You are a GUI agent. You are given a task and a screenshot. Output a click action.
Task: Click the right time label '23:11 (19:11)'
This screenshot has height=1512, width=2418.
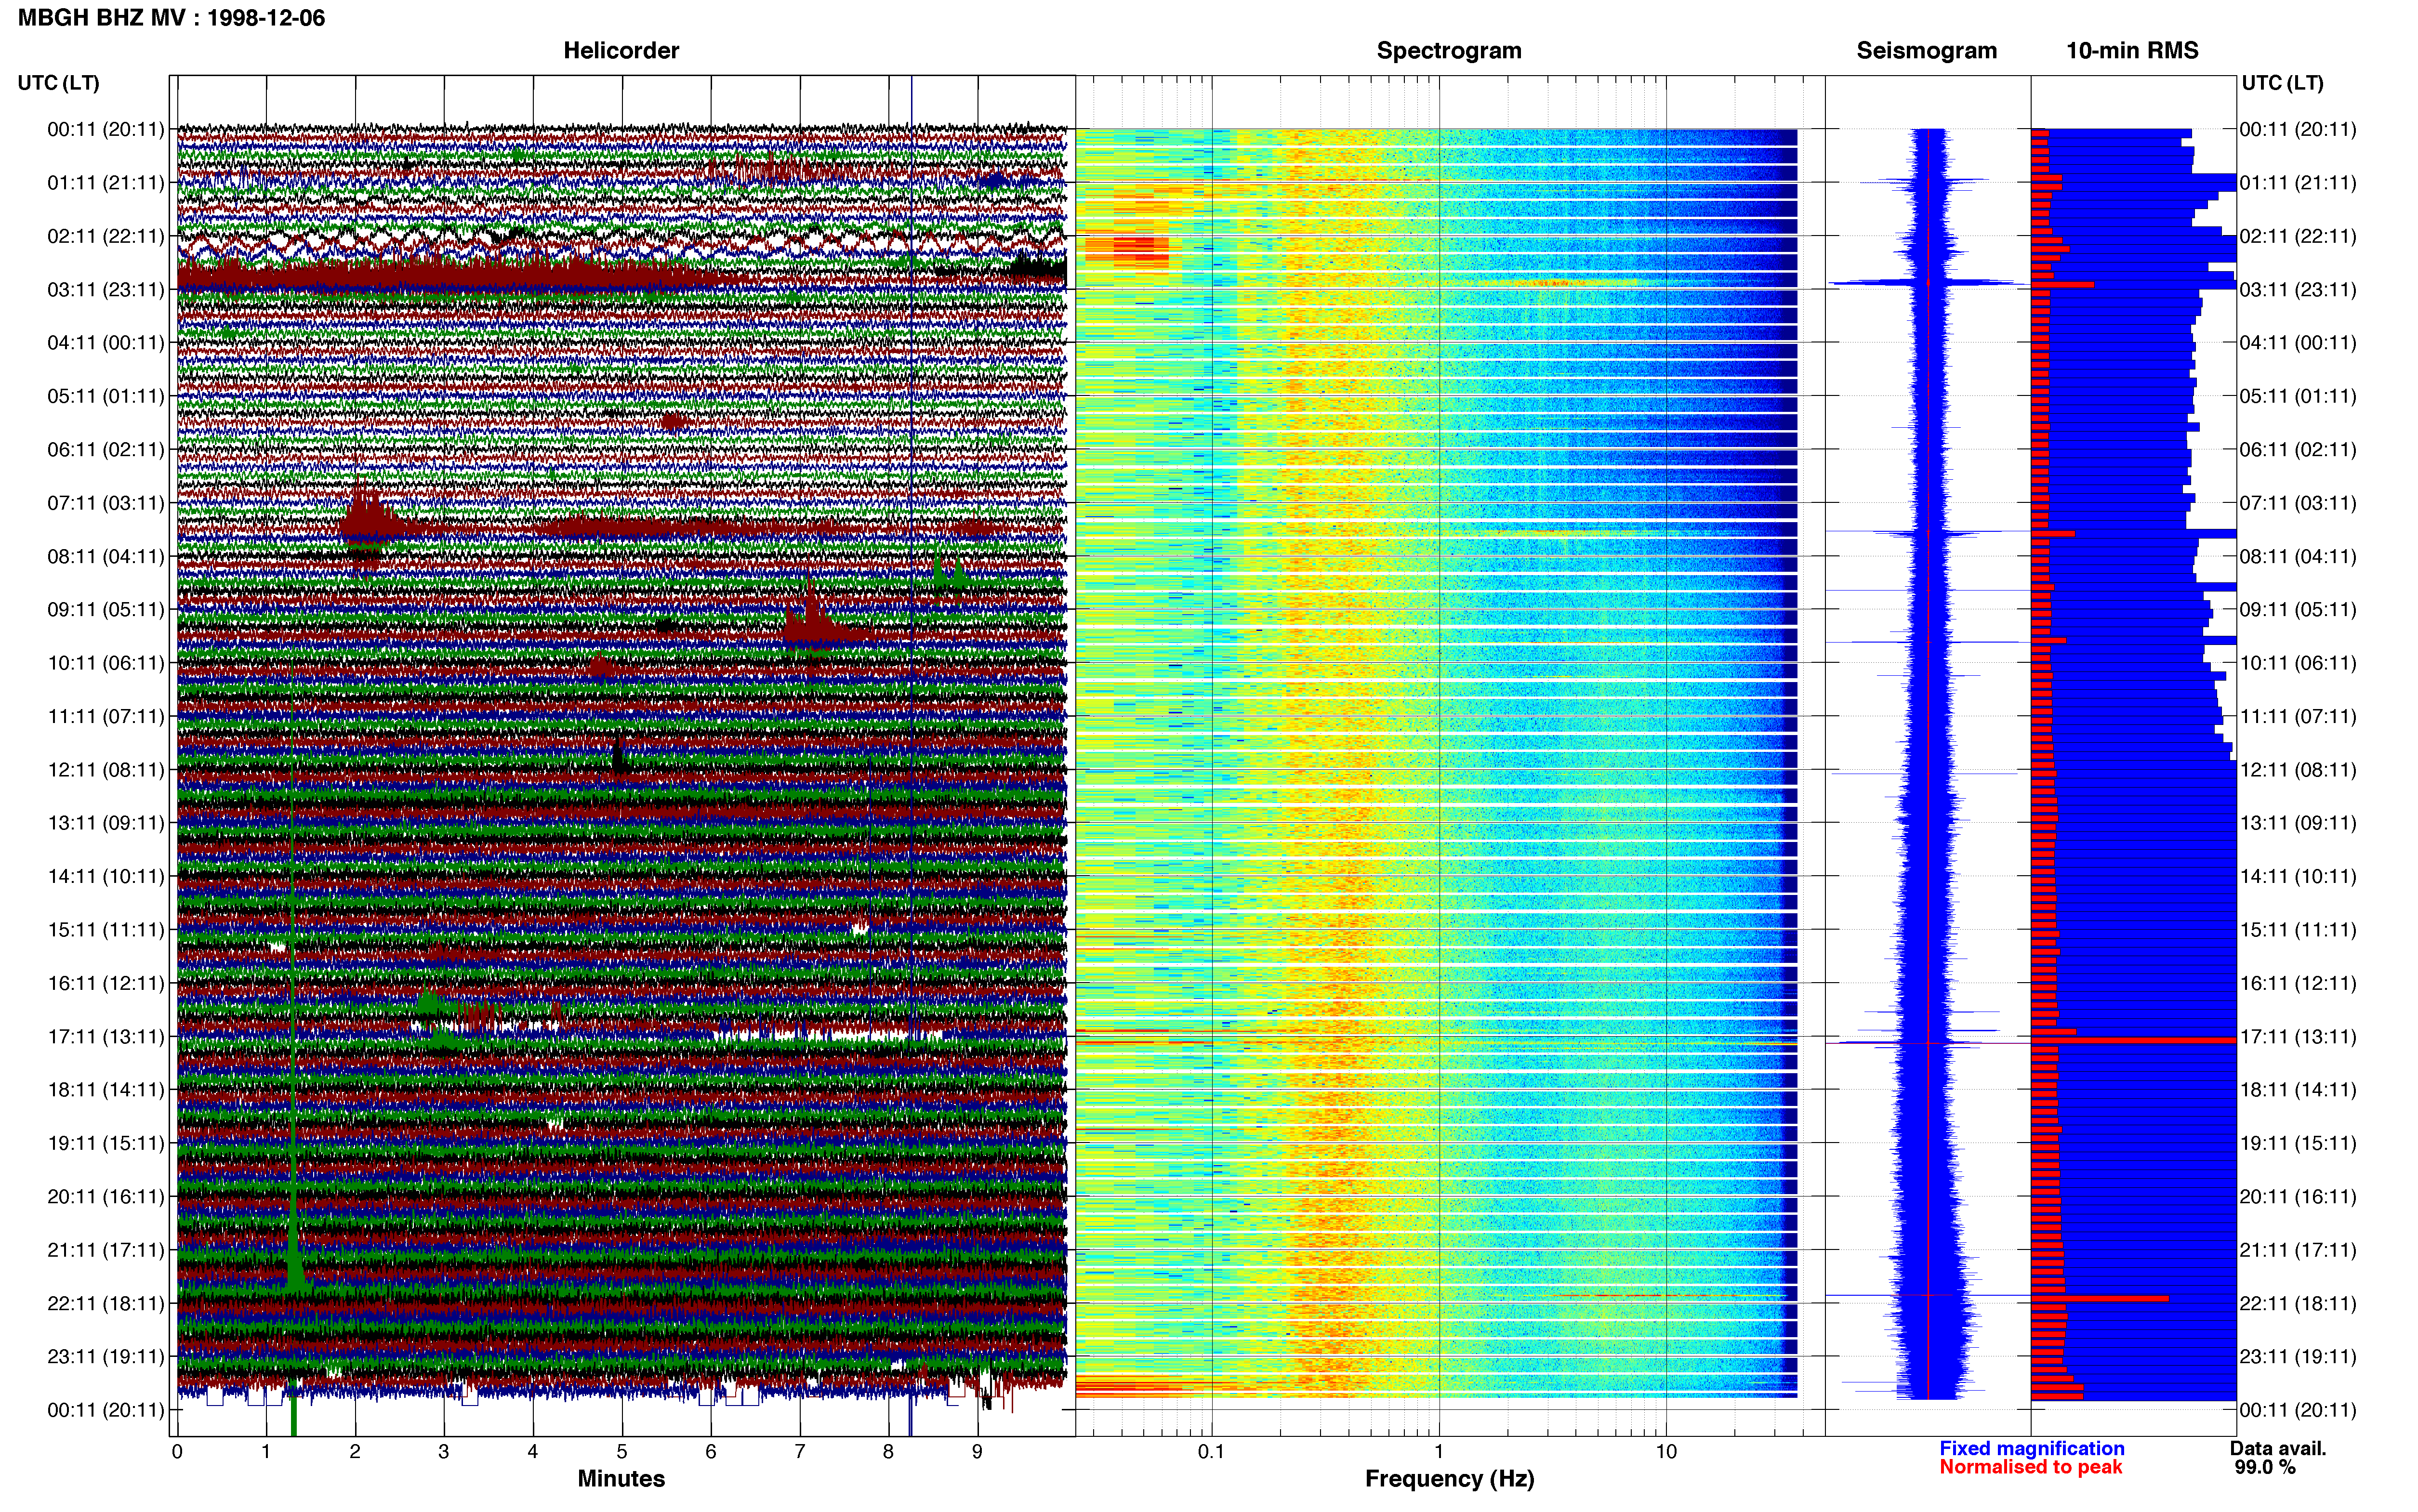point(2298,1357)
